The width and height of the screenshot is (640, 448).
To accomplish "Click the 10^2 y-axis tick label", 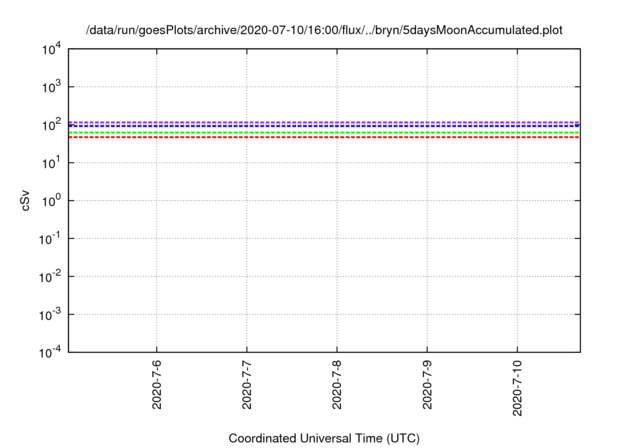I will point(51,125).
